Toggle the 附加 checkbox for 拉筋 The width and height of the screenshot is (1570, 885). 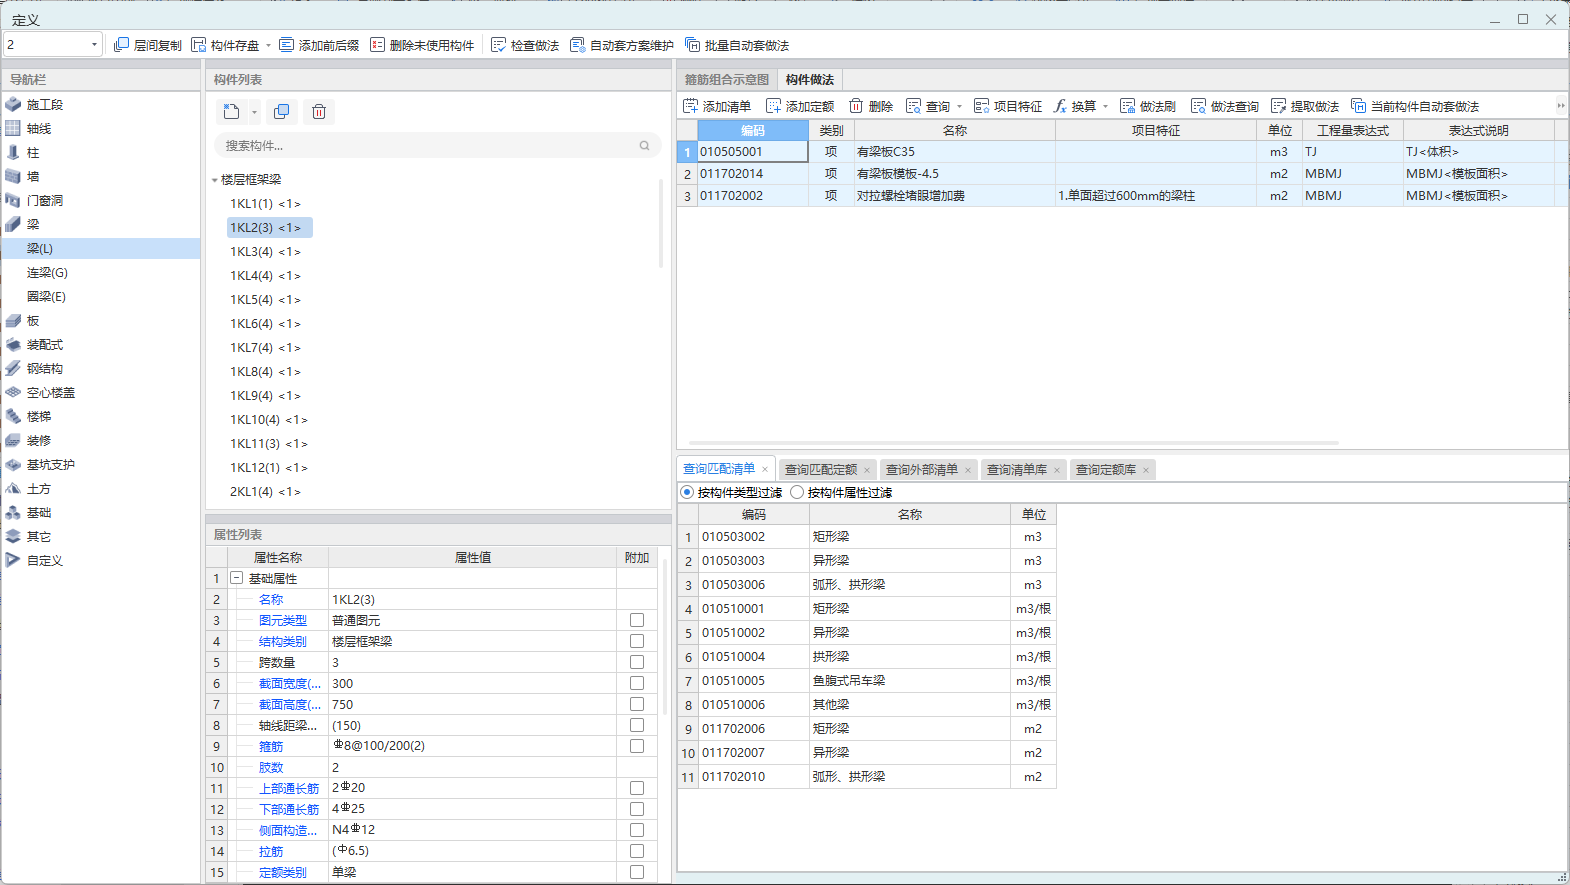click(637, 851)
